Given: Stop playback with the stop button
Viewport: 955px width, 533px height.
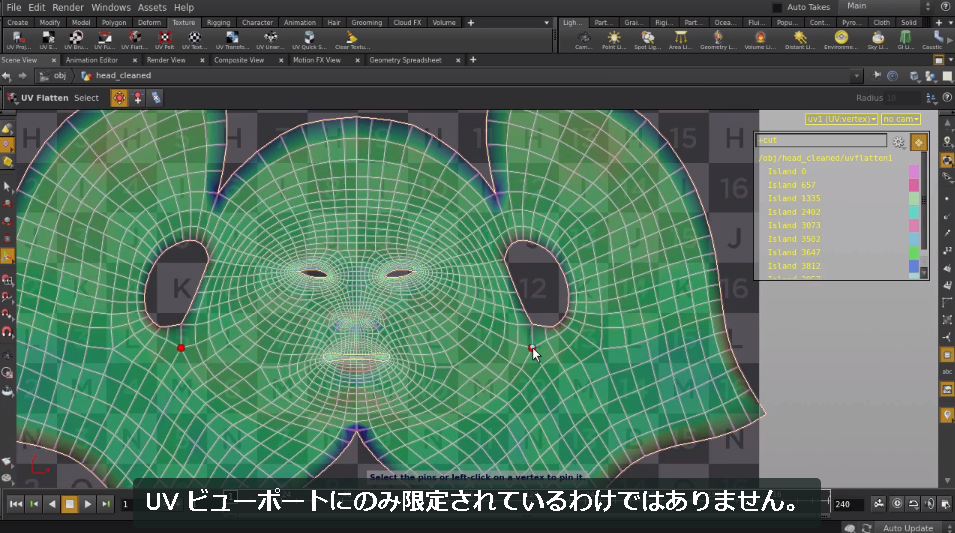Looking at the screenshot, I should (69, 504).
